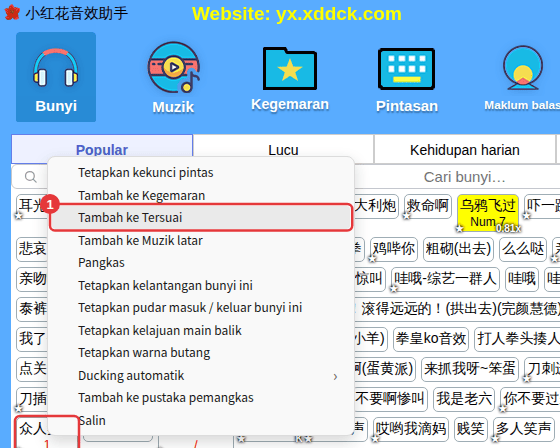Play the 亲吻 sound button
The width and height of the screenshot is (560, 448).
[32, 279]
